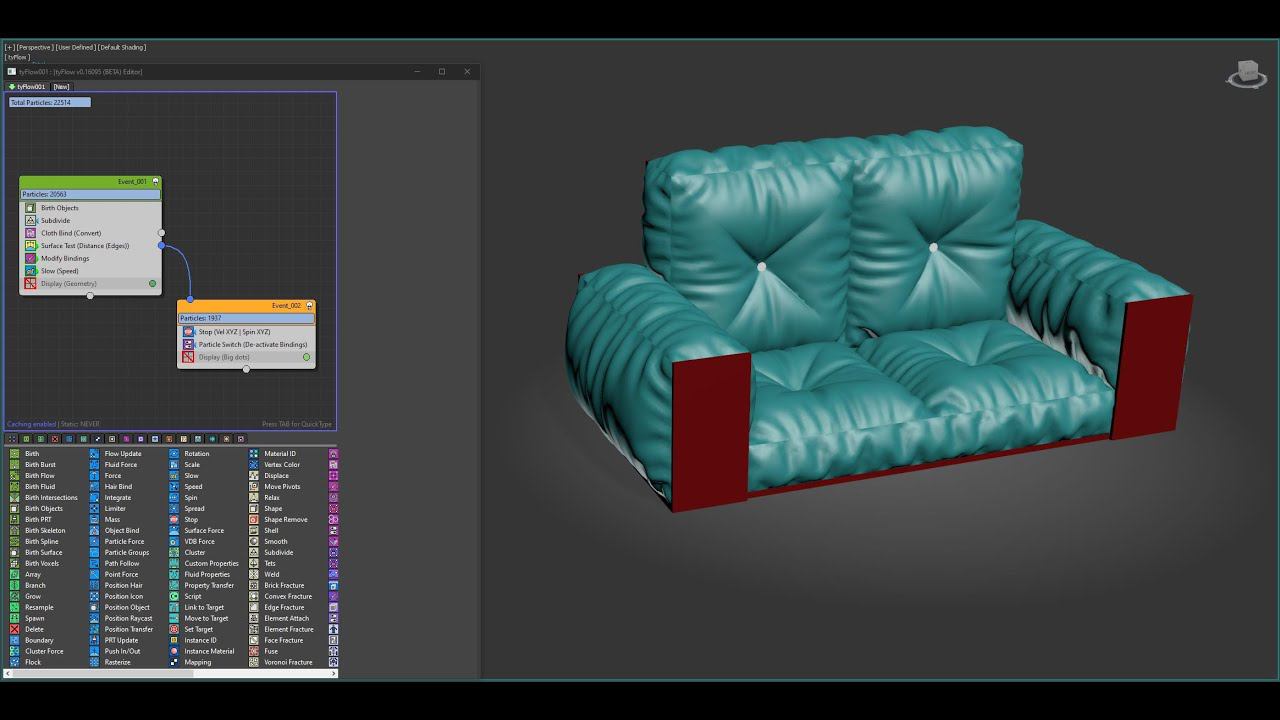
Task: Pick the Birth Flow operator icon
Action: [14, 476]
